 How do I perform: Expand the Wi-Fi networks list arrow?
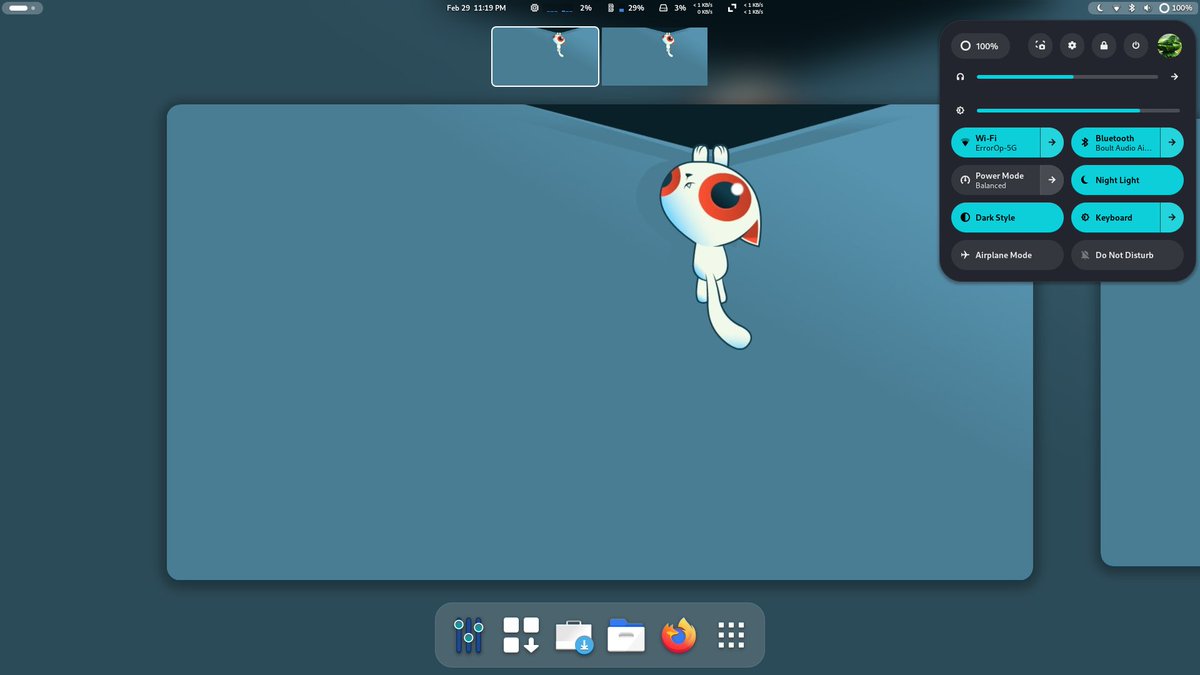pos(1052,143)
